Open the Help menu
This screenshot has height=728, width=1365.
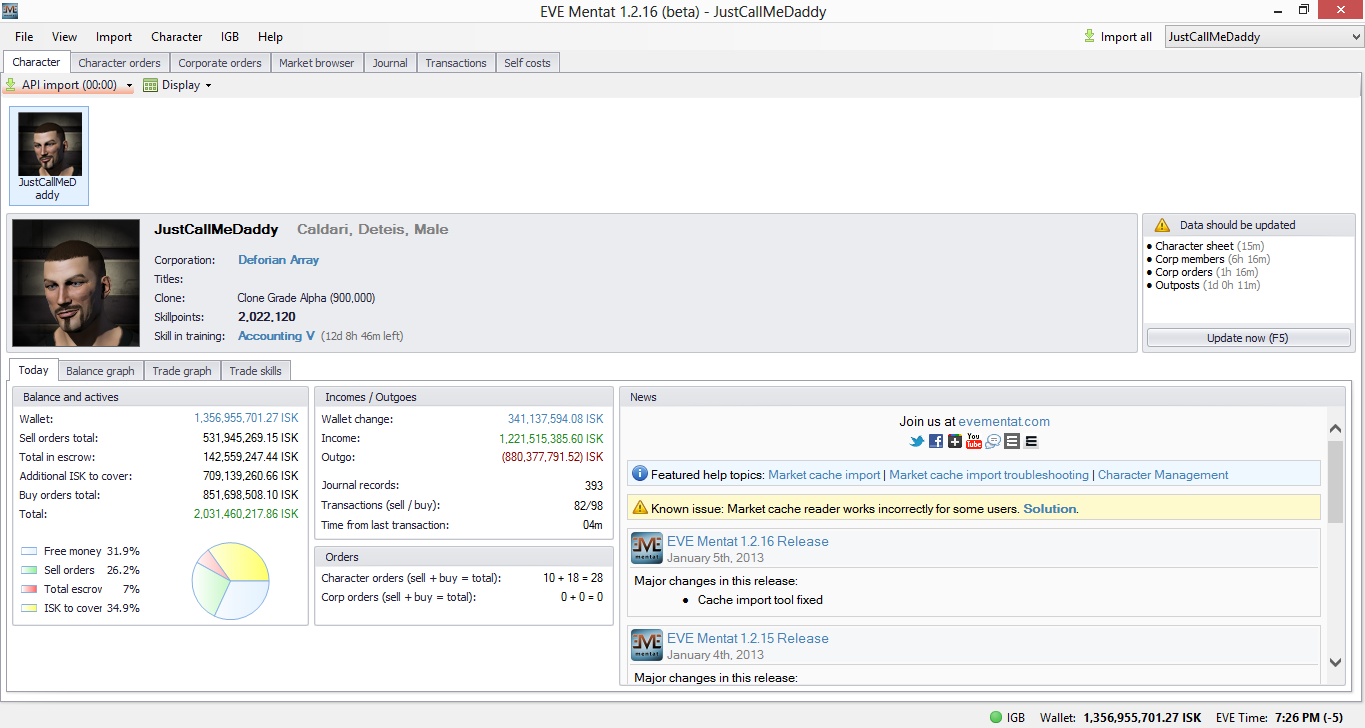coord(270,37)
